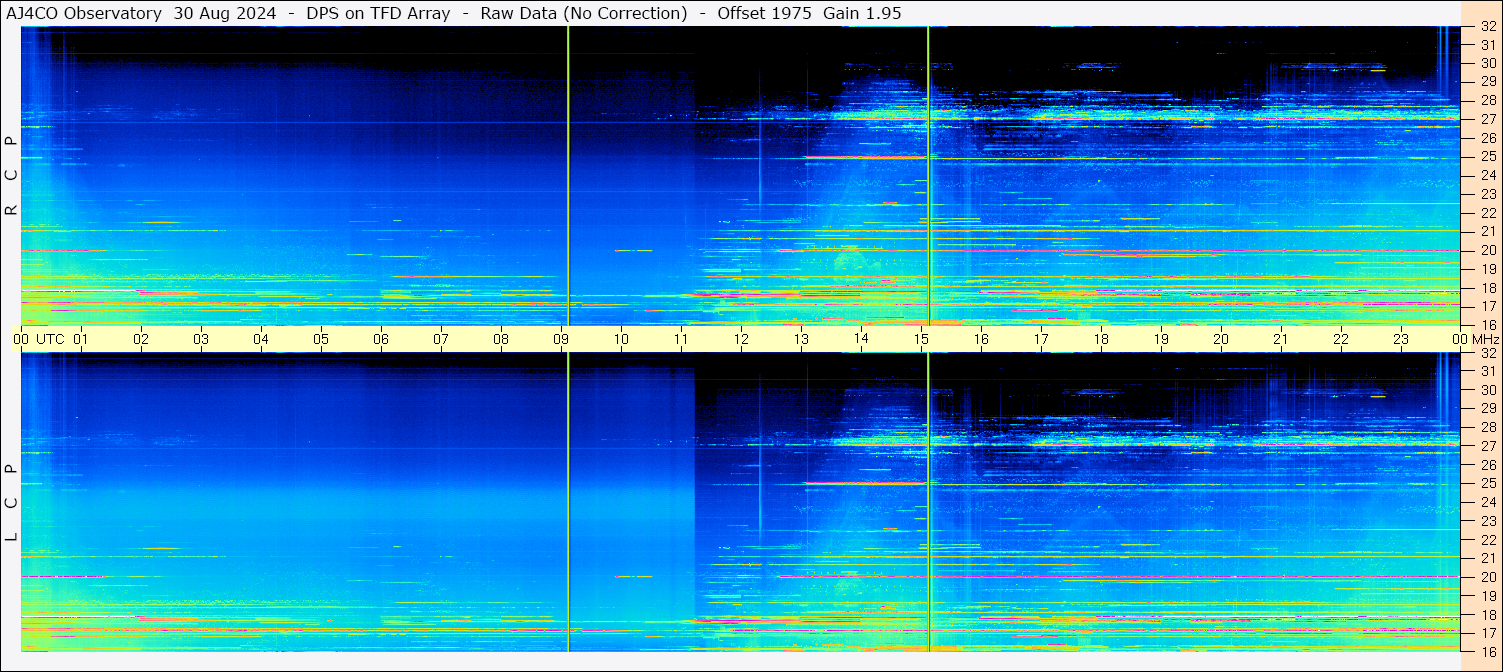The width and height of the screenshot is (1503, 672).
Task: Click the 18 hour label on time axis
Action: click(x=1101, y=340)
